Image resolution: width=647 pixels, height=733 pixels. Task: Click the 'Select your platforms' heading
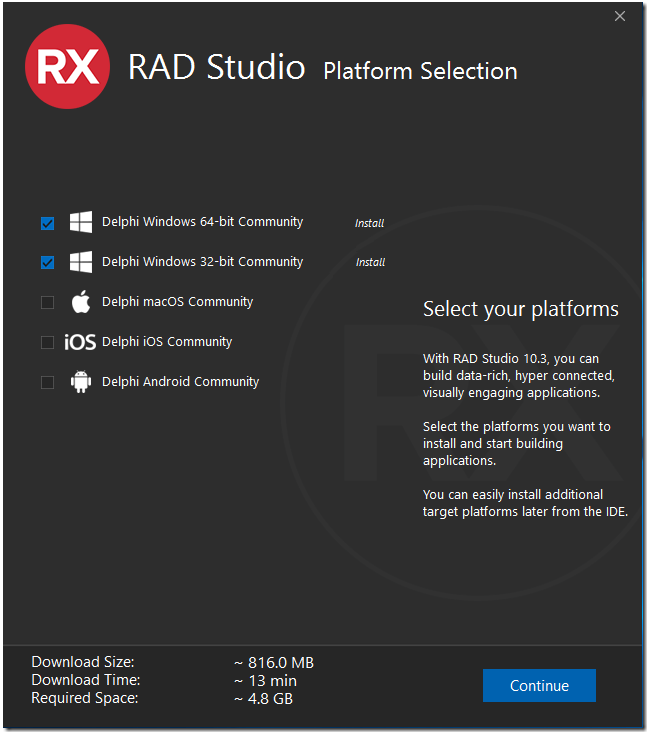pyautogui.click(x=521, y=309)
